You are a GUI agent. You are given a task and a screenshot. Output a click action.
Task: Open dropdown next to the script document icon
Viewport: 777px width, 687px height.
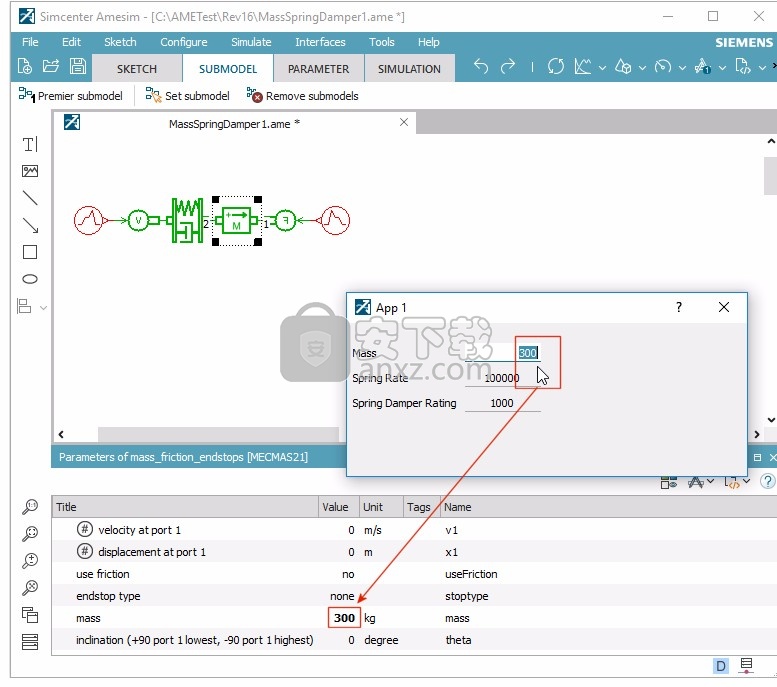tap(762, 67)
